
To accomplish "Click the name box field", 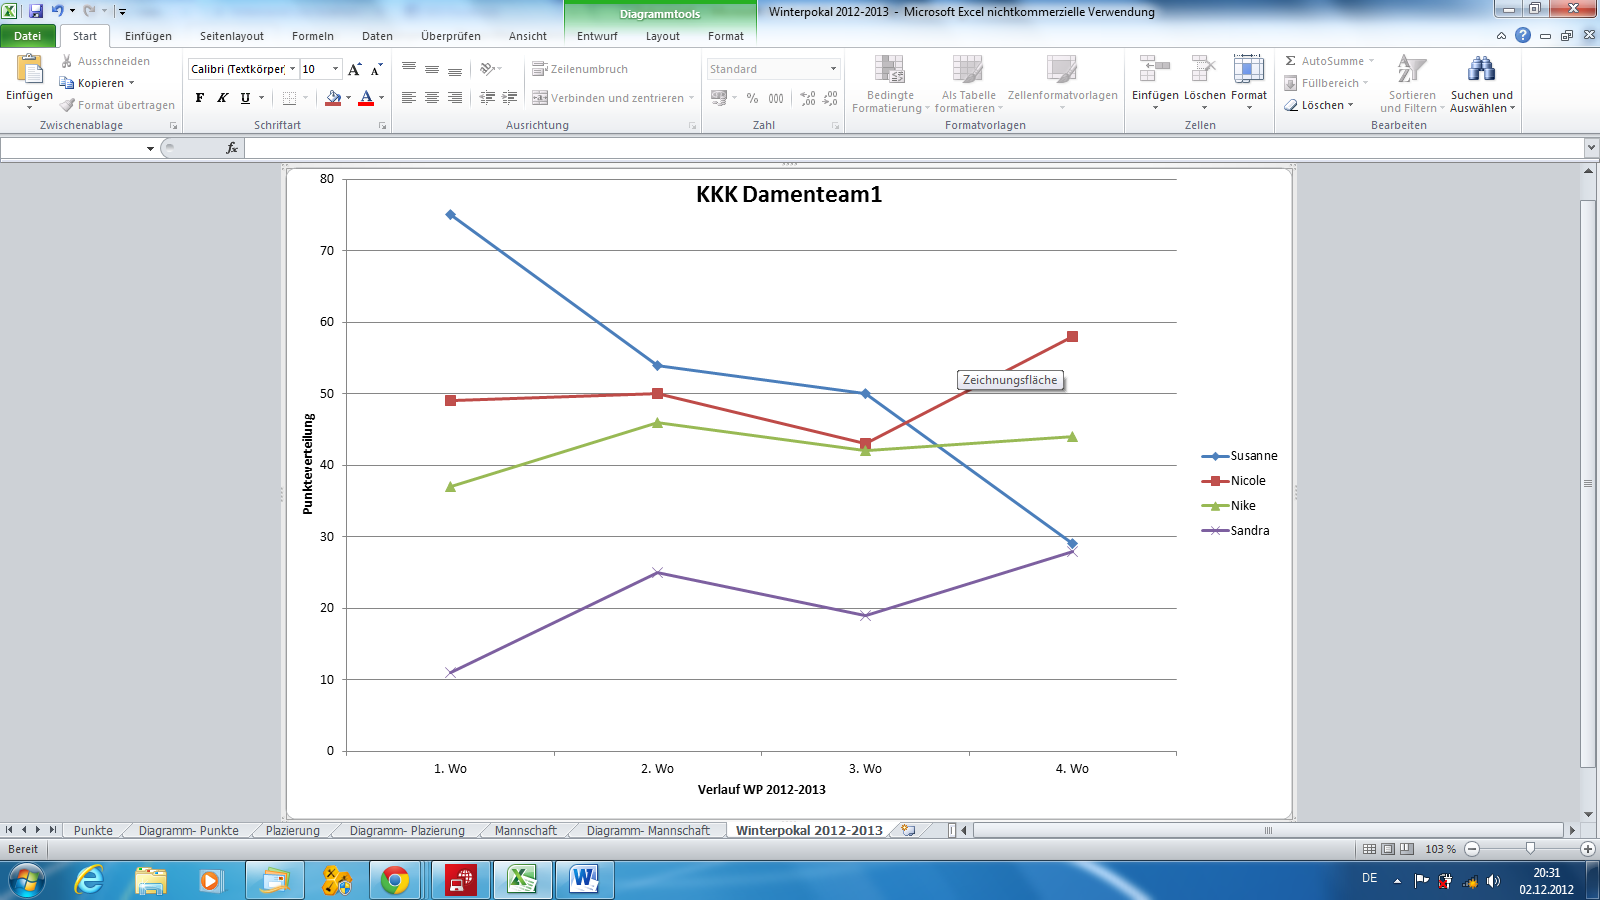I will click(x=72, y=148).
